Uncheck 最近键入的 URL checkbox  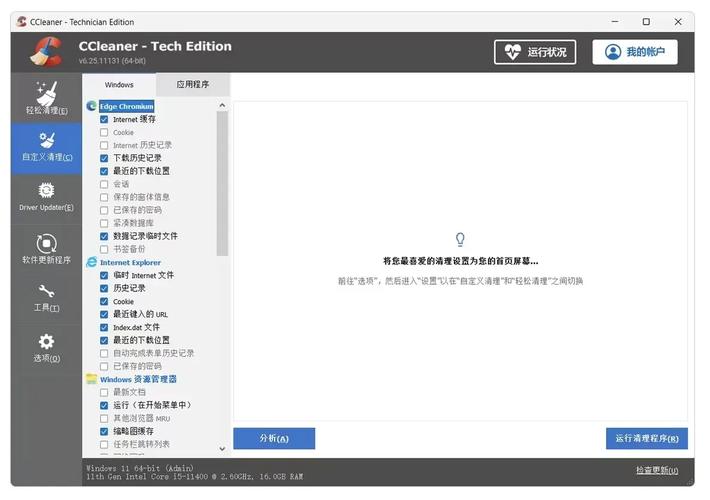pyautogui.click(x=104, y=314)
